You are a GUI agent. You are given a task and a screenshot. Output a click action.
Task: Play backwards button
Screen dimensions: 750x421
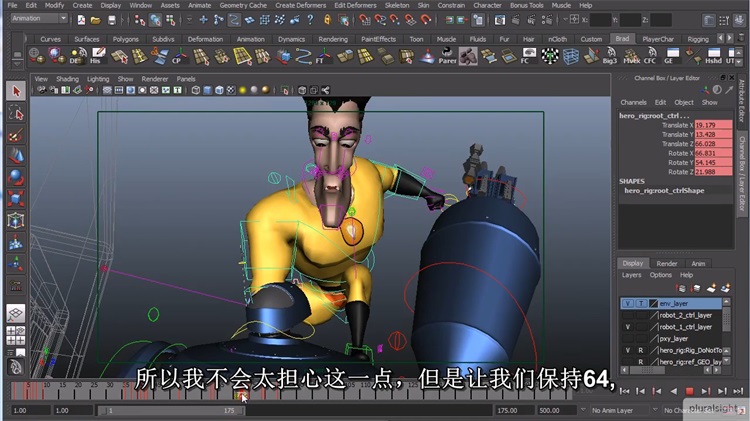point(673,391)
